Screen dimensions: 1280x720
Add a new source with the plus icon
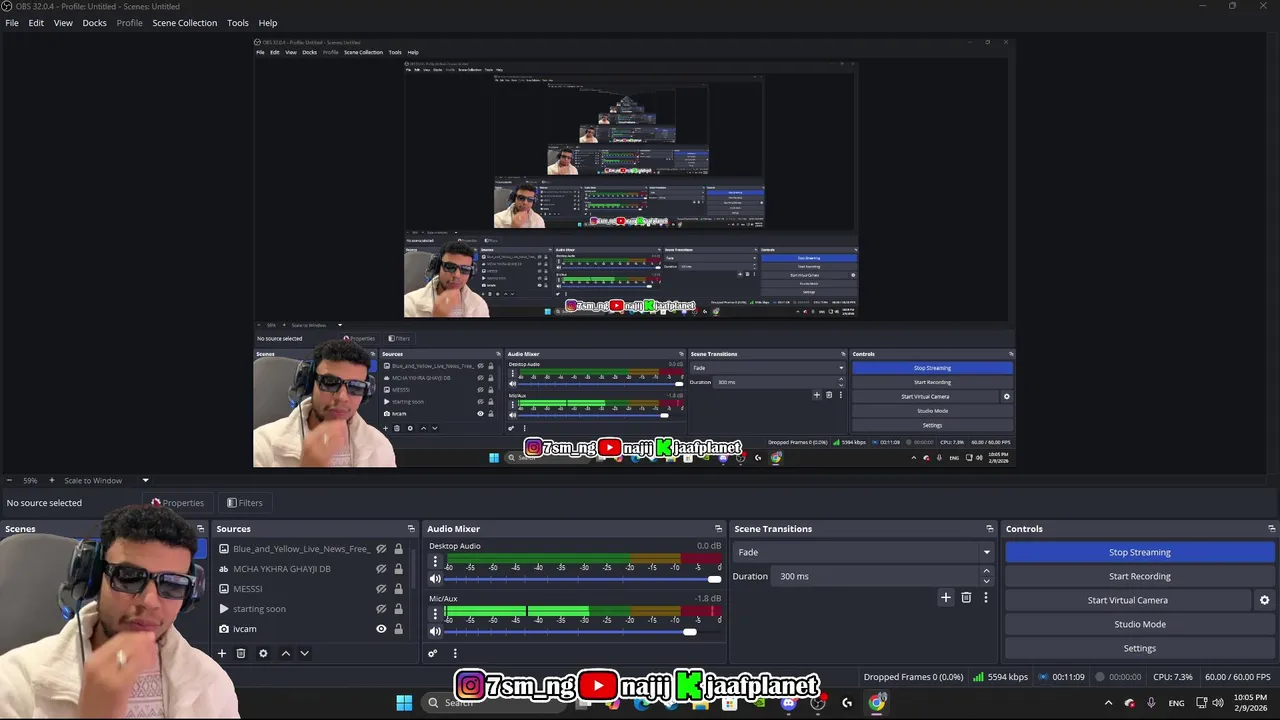pos(222,653)
